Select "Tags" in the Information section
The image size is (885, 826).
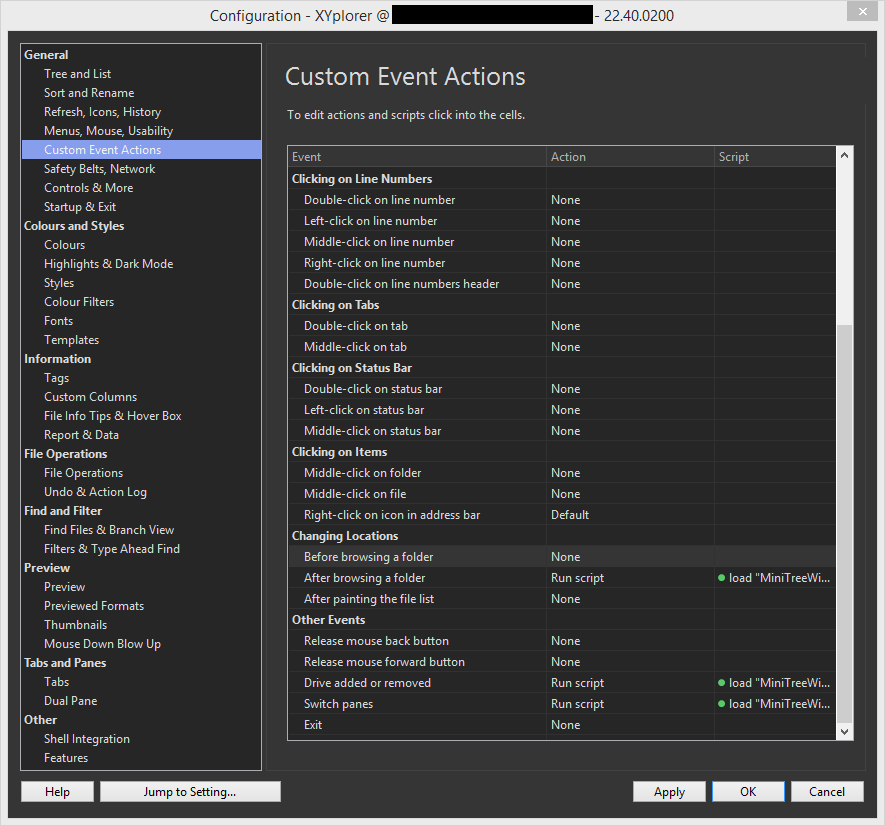pos(56,377)
